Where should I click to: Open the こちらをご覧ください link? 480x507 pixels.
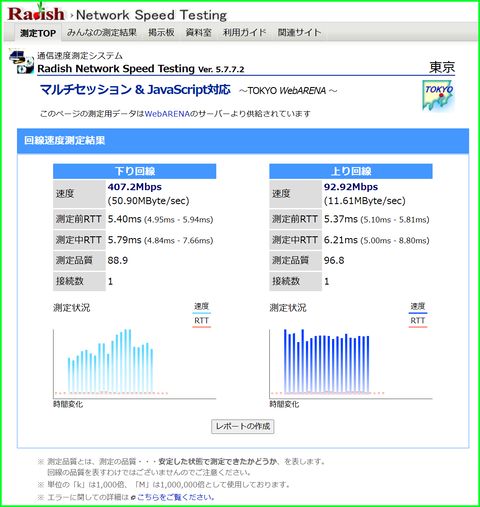tap(176, 497)
